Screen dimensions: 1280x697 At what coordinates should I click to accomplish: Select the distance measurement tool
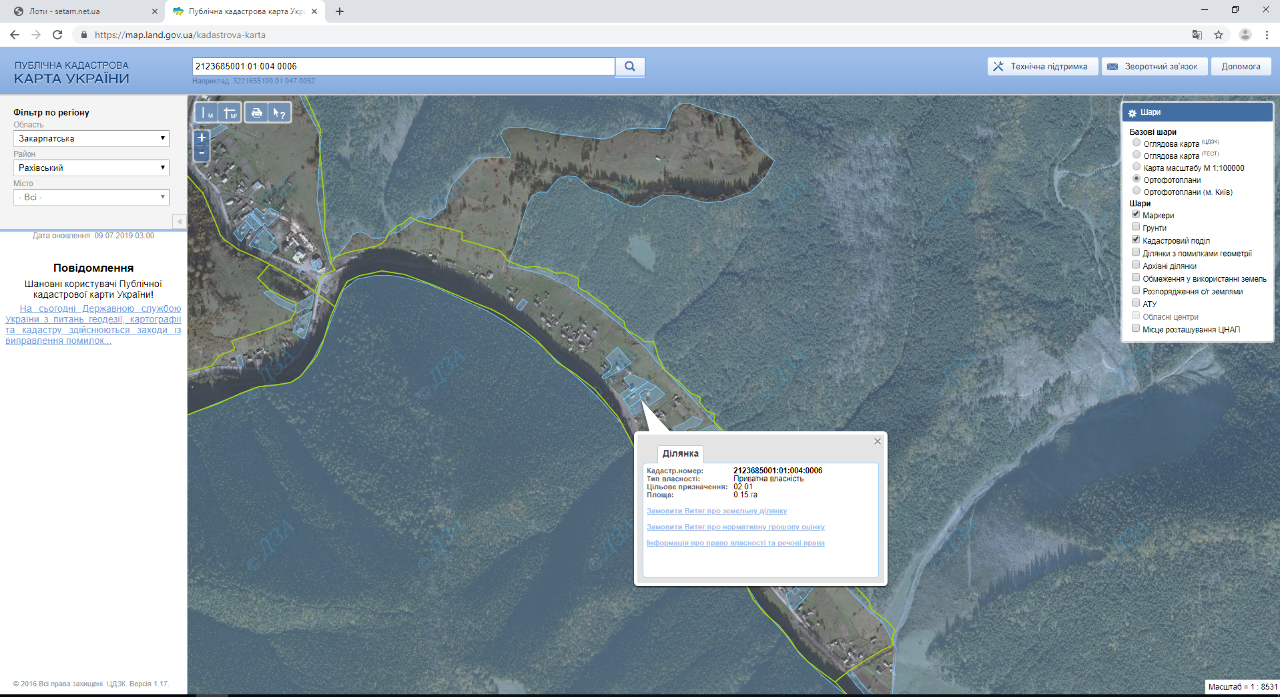[206, 113]
